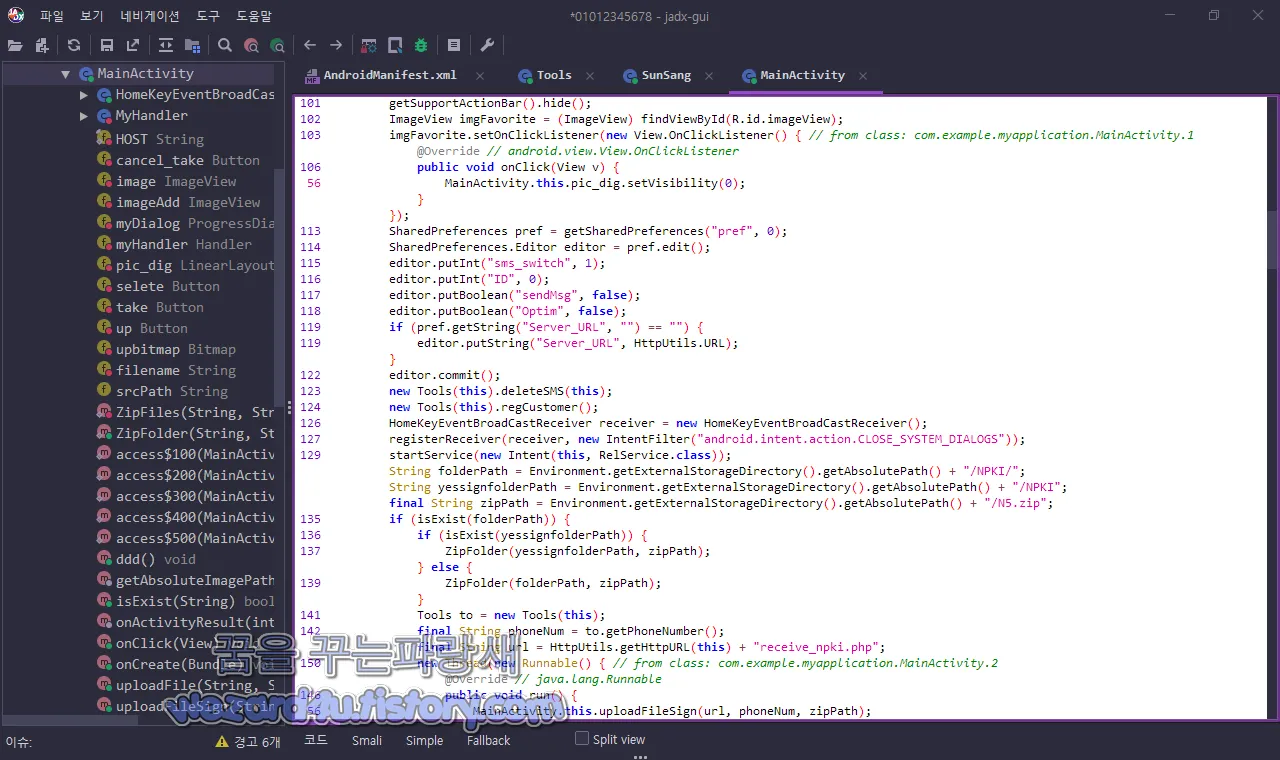
Task: Click the back navigation arrow
Action: click(x=310, y=45)
